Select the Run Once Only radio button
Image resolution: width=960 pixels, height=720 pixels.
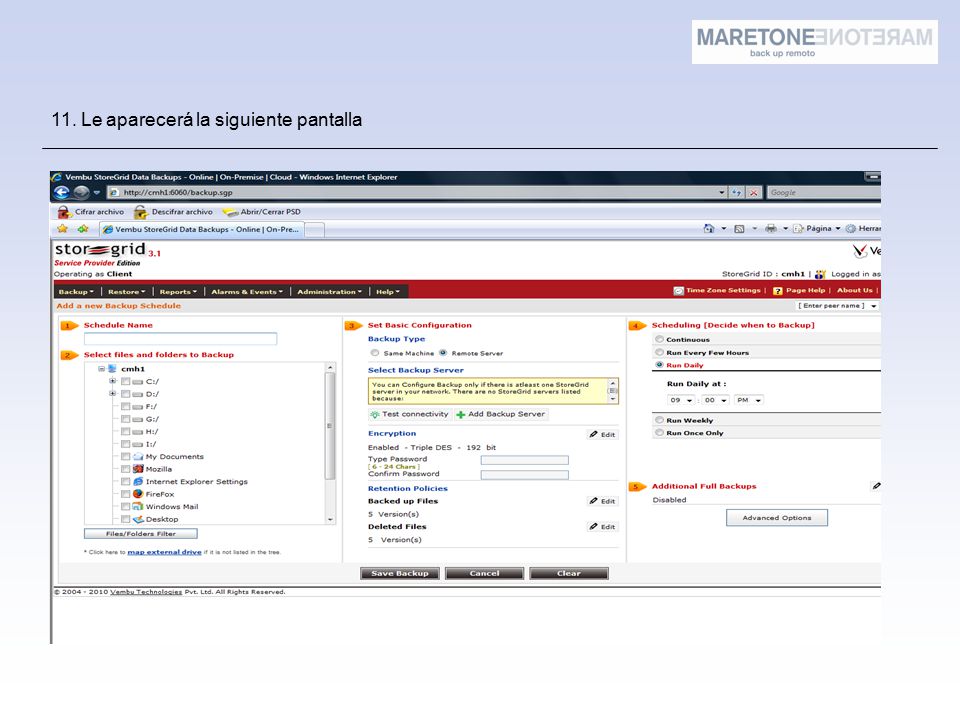click(x=659, y=432)
